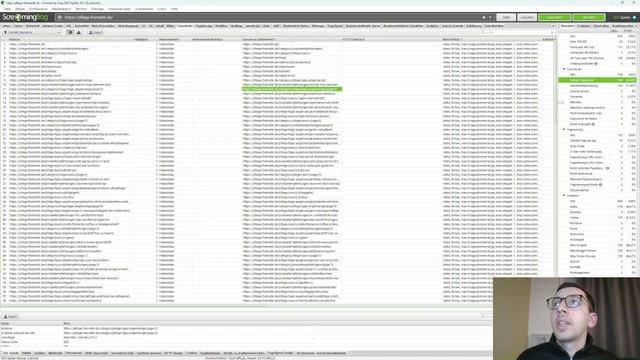Open the URL bar history dropdown arrow

(x=490, y=17)
